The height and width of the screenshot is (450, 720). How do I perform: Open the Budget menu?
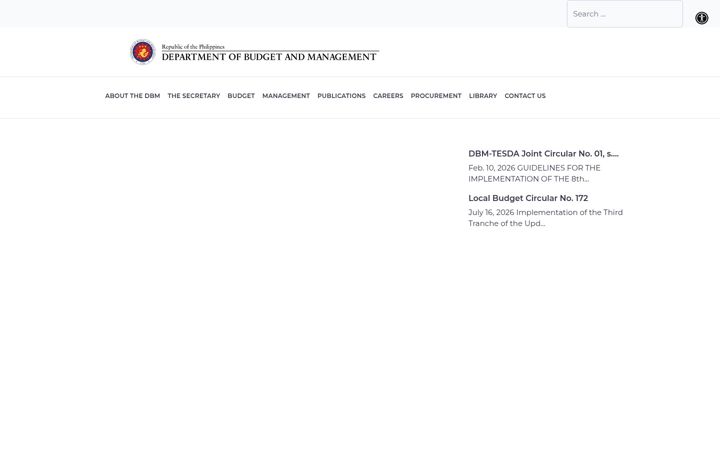[241, 96]
